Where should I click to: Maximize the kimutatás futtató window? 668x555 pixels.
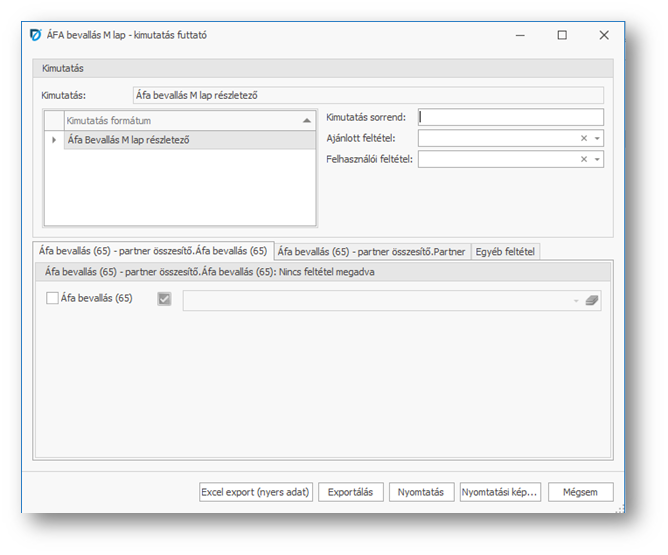(x=562, y=35)
